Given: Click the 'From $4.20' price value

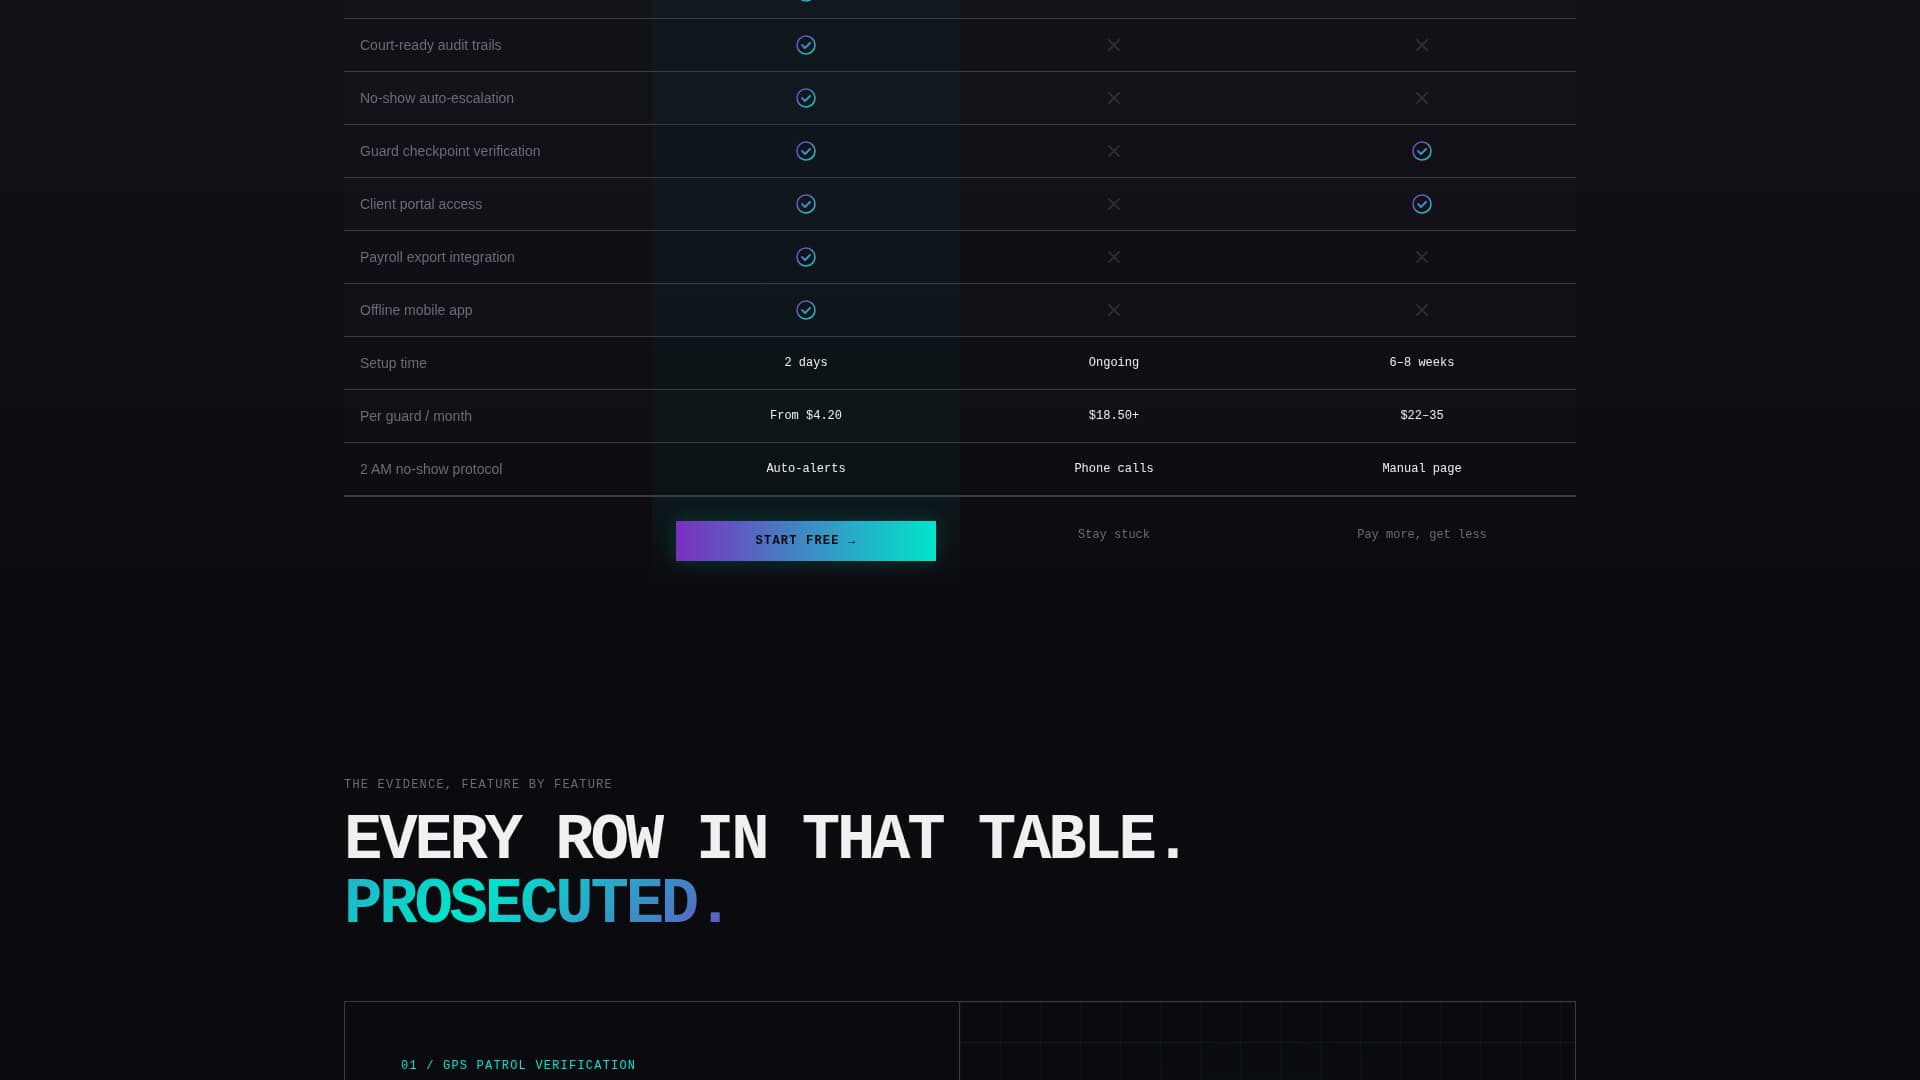Looking at the screenshot, I should [806, 416].
